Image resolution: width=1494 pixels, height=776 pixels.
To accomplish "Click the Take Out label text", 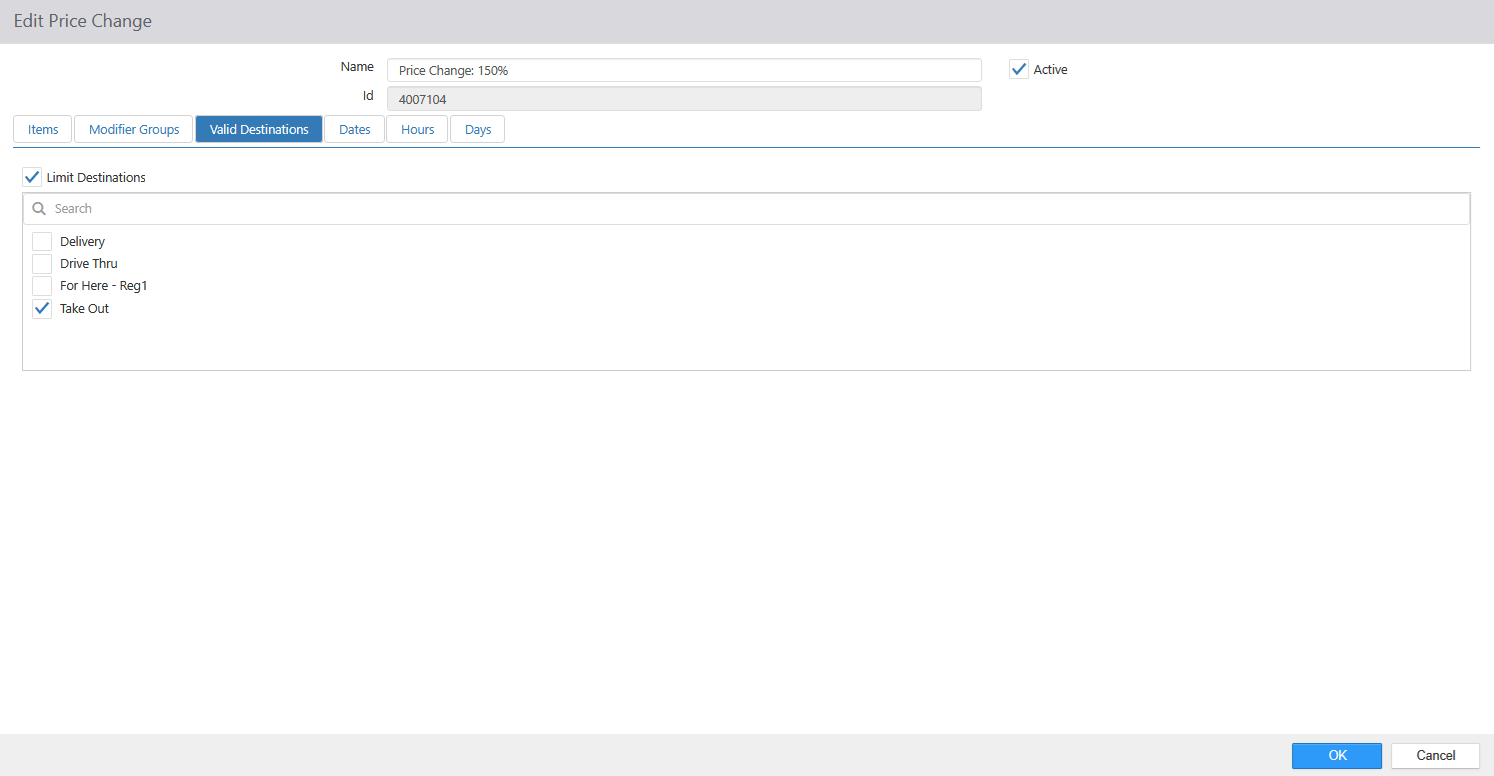I will (84, 309).
